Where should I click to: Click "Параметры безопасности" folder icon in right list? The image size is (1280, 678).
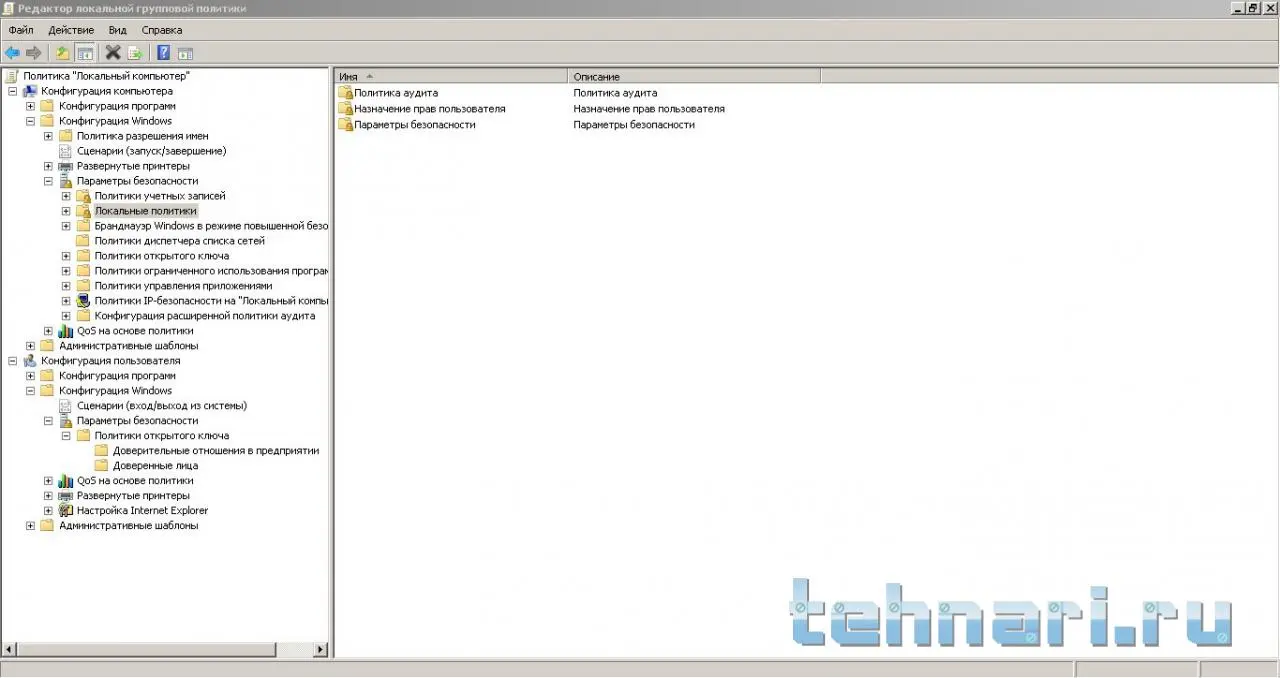(x=346, y=125)
